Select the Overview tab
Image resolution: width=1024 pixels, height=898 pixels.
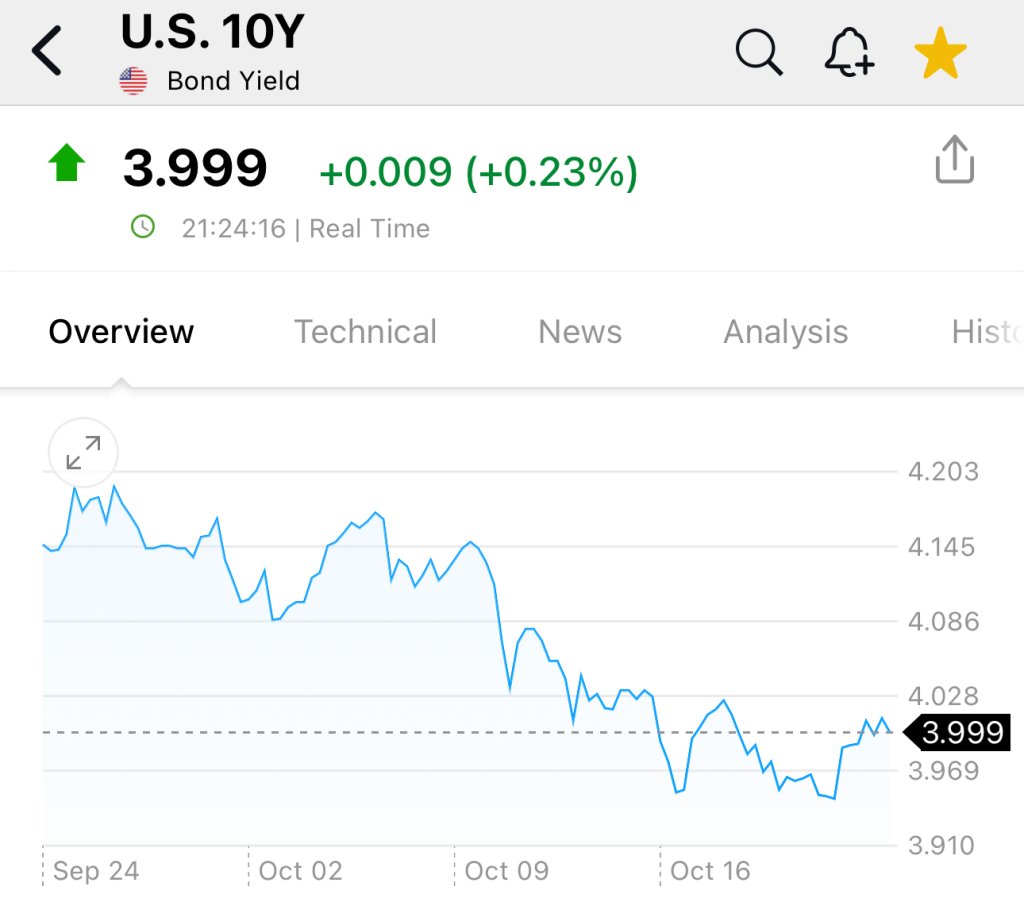pos(121,332)
